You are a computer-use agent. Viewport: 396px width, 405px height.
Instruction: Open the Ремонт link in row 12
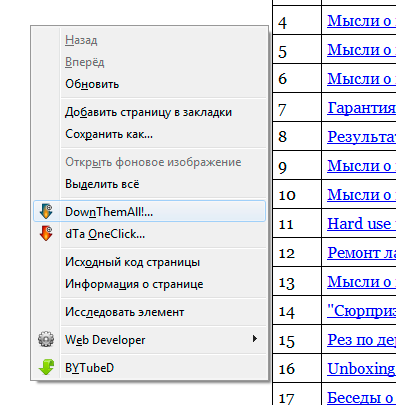click(x=361, y=253)
